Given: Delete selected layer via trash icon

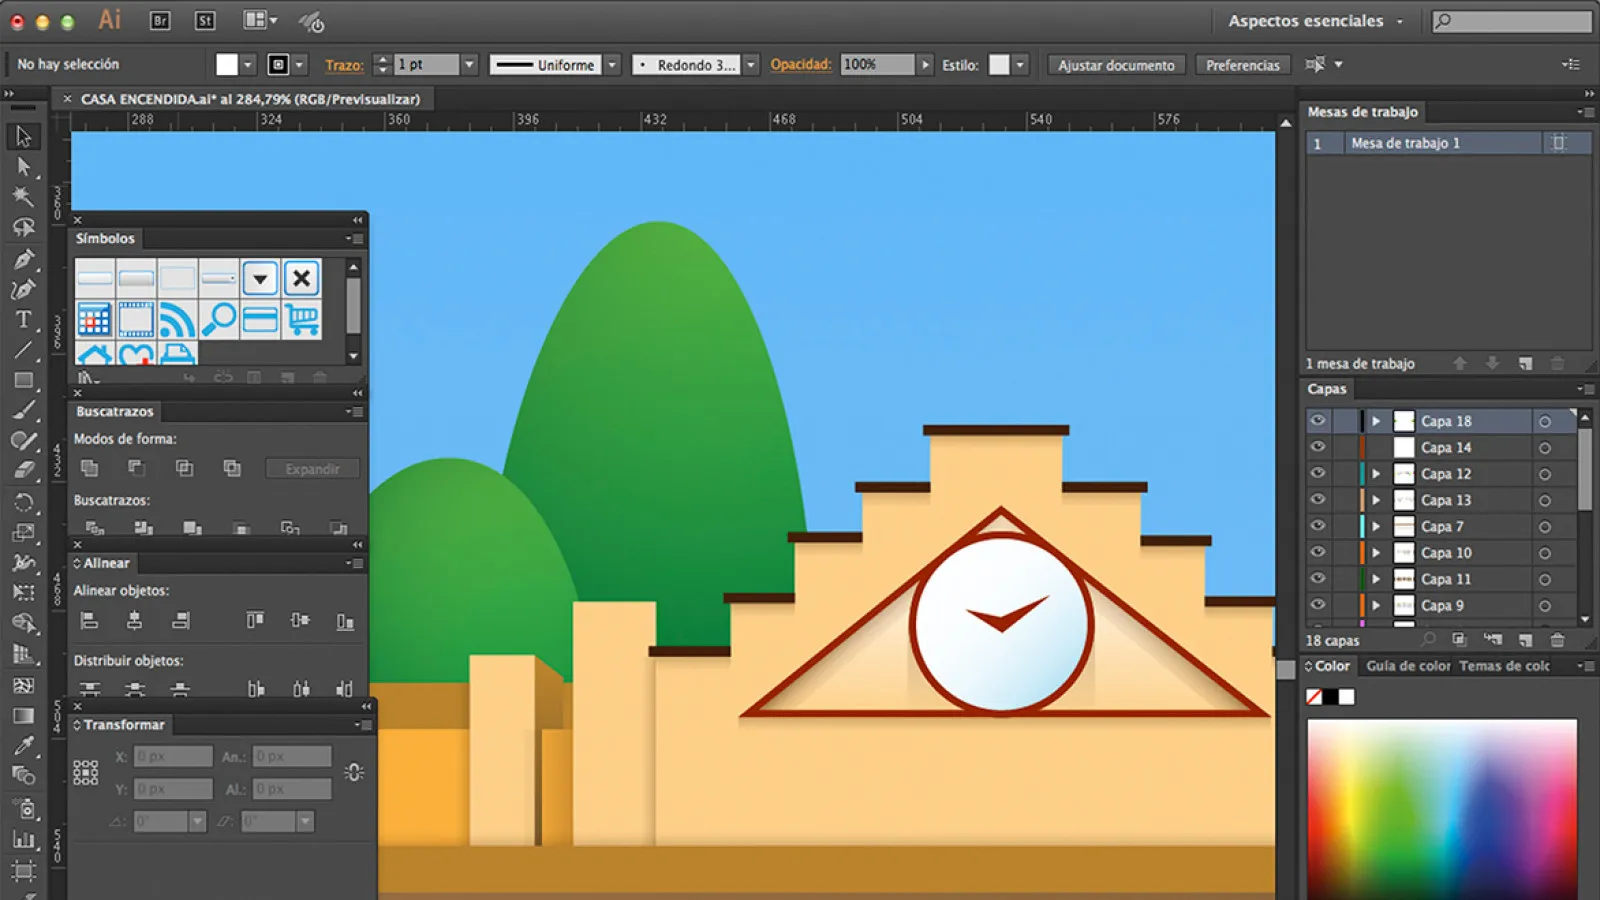Looking at the screenshot, I should pyautogui.click(x=1558, y=640).
